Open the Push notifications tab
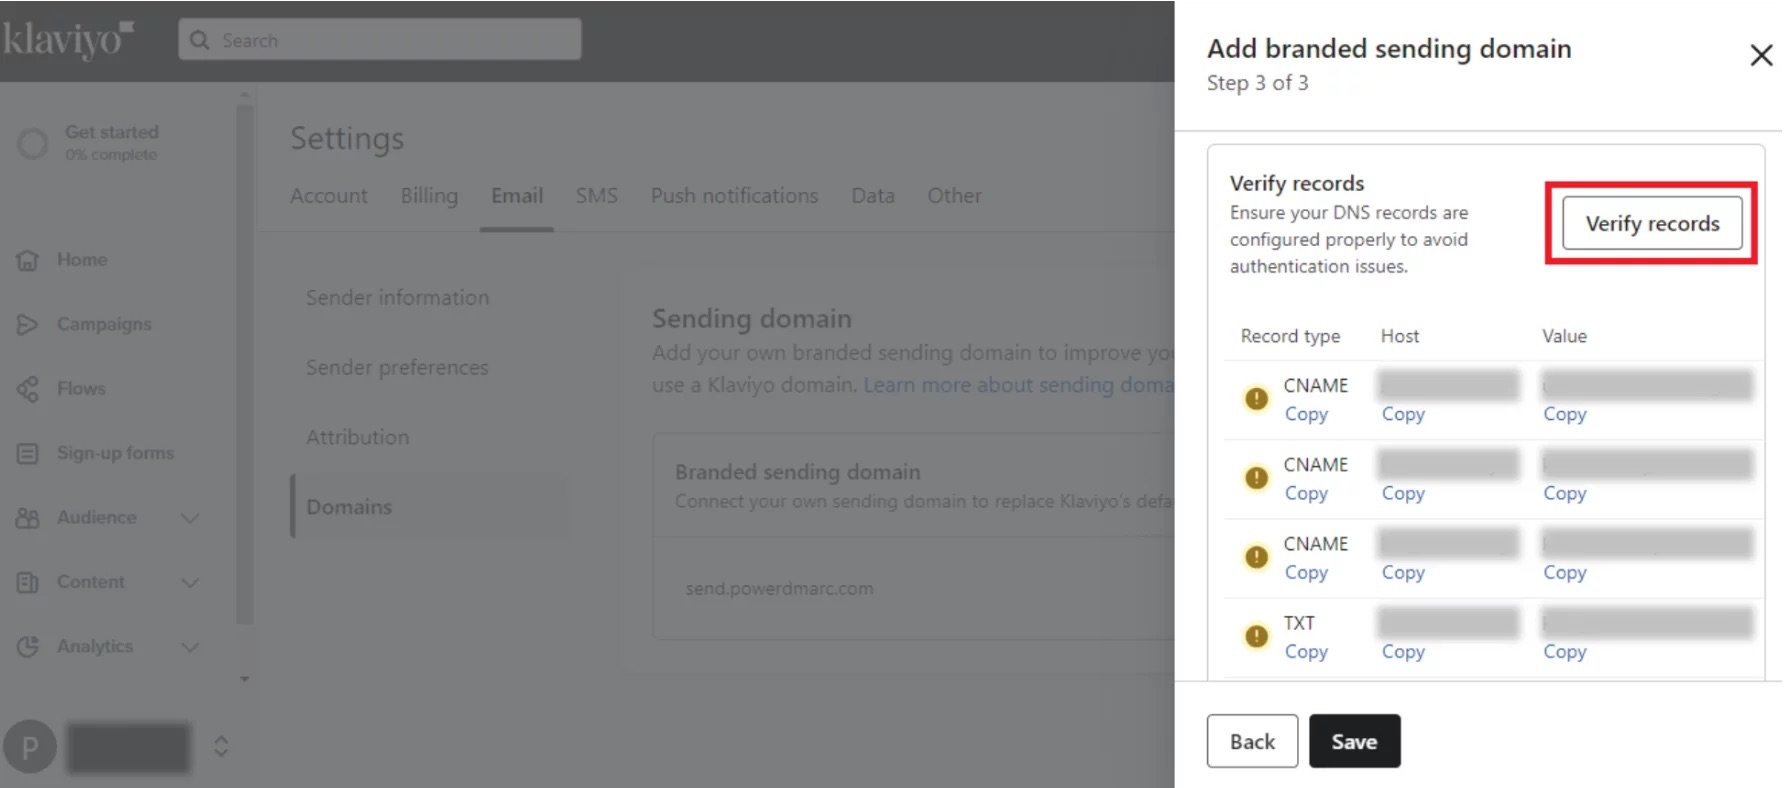Screen dimensions: 1790x788 tap(735, 196)
